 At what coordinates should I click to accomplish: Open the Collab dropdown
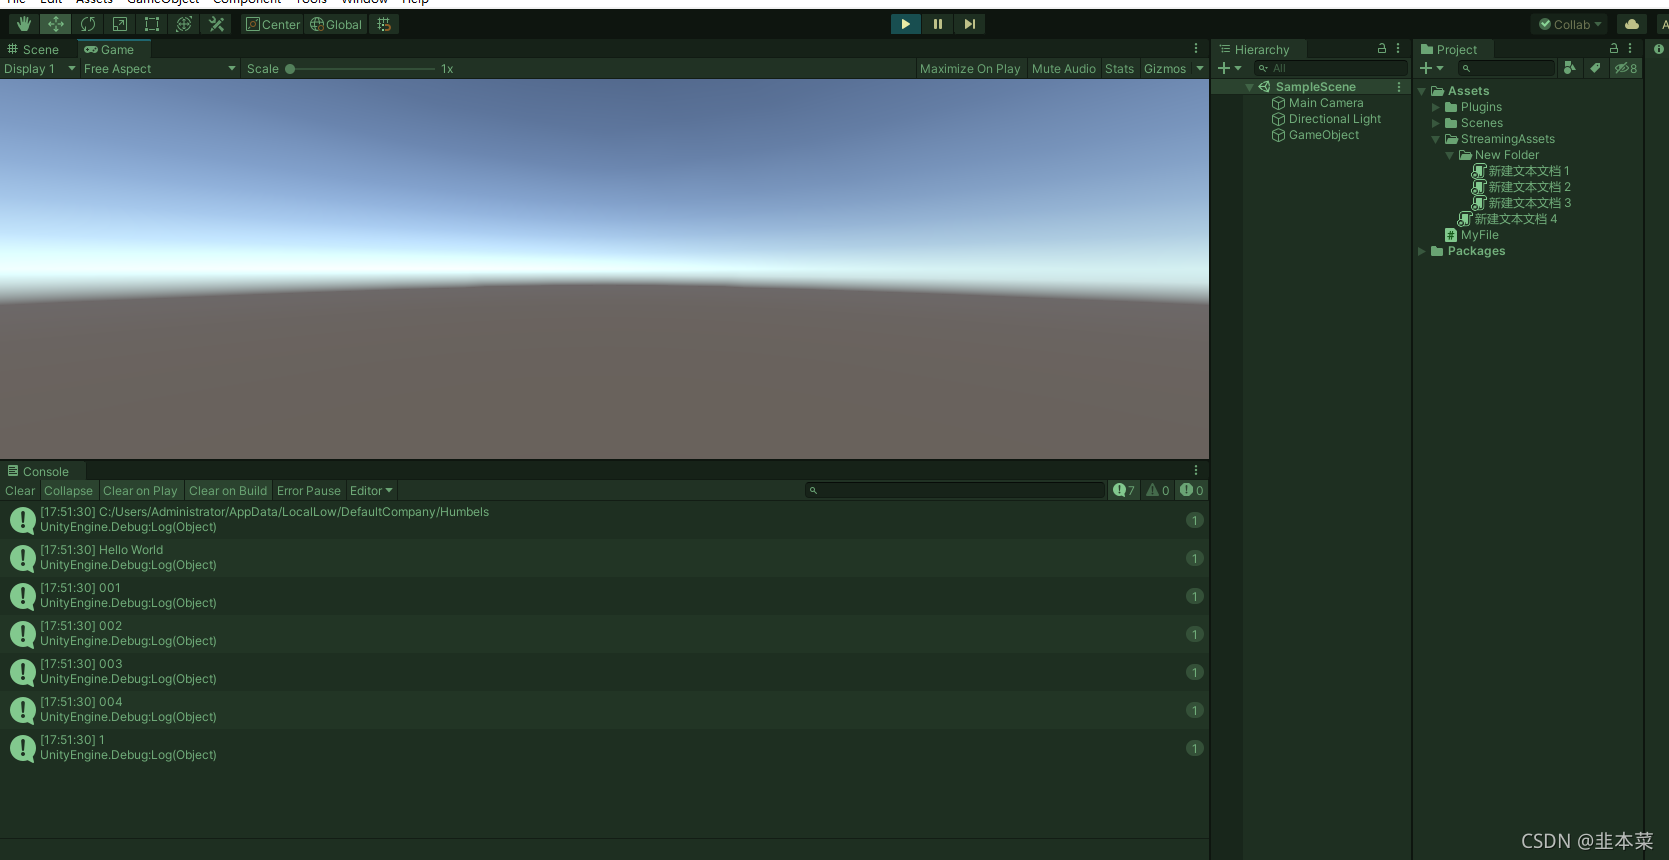[x=1570, y=24]
